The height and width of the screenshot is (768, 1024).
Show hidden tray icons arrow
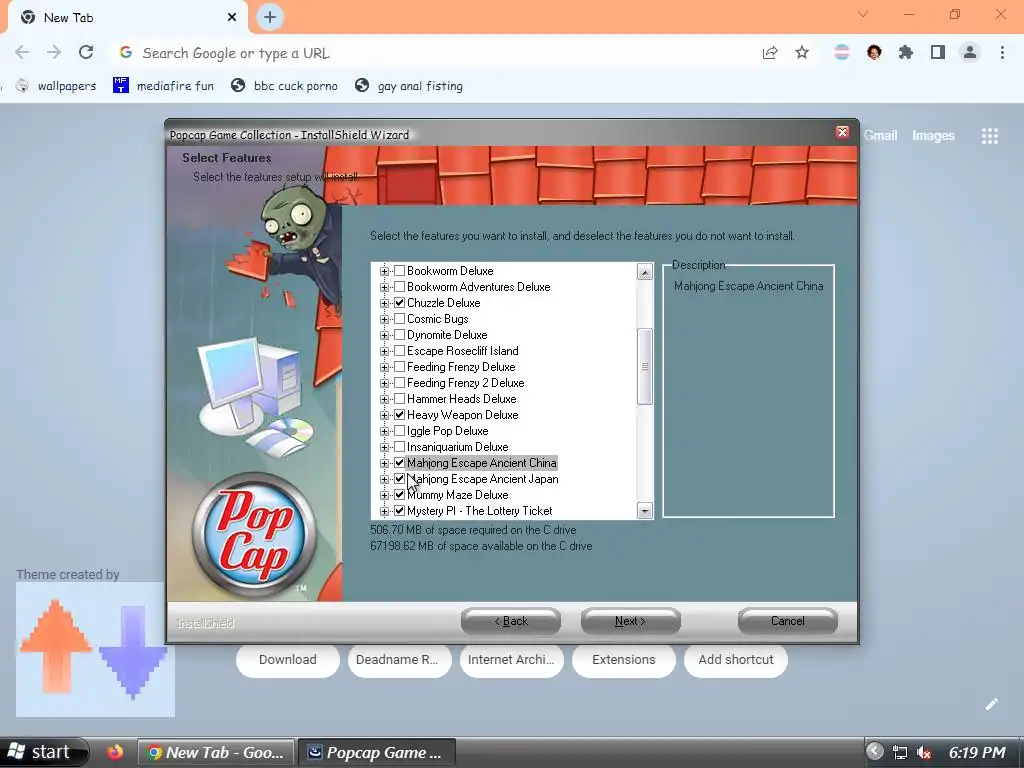(x=875, y=752)
